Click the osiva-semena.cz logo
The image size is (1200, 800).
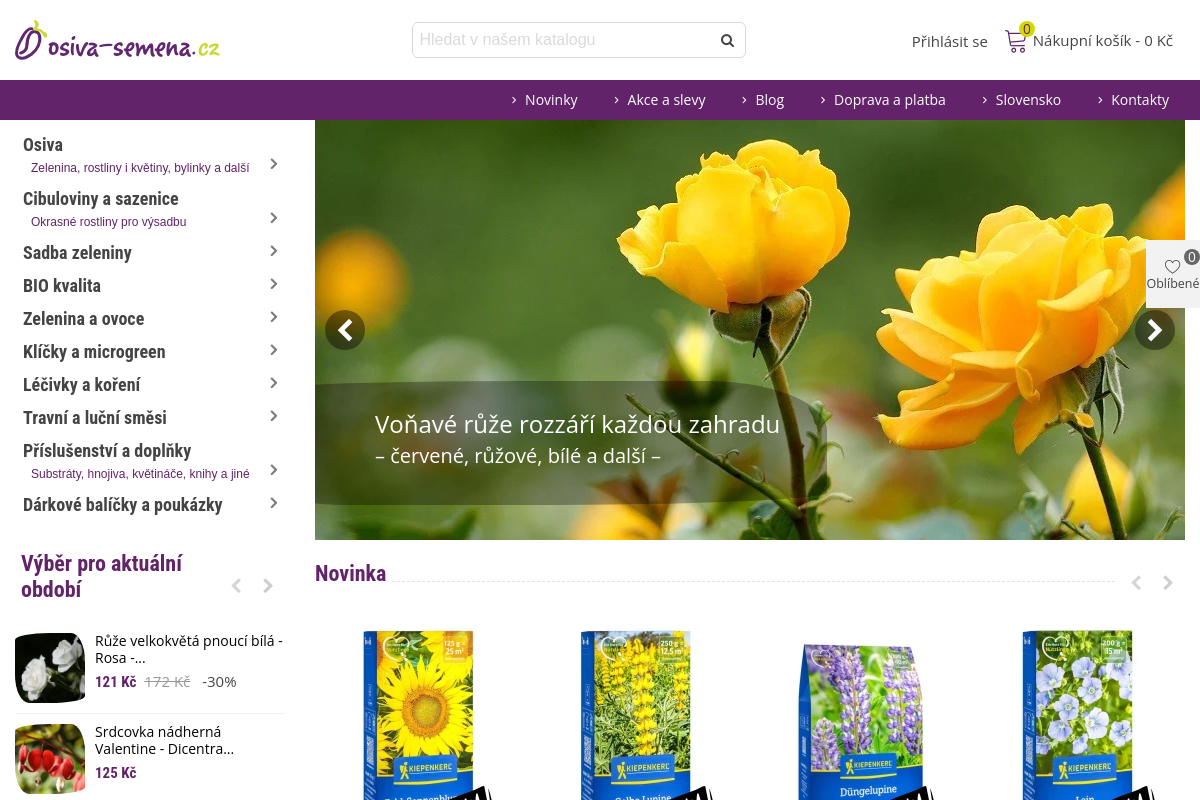(117, 42)
